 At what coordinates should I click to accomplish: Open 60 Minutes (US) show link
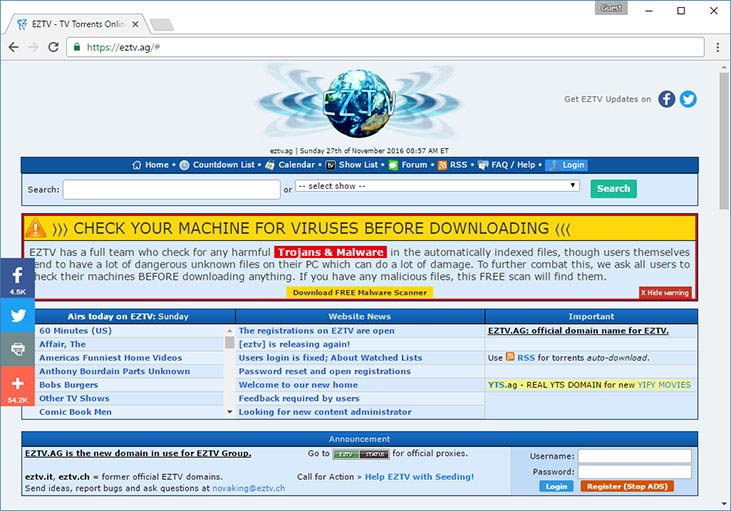(76, 331)
